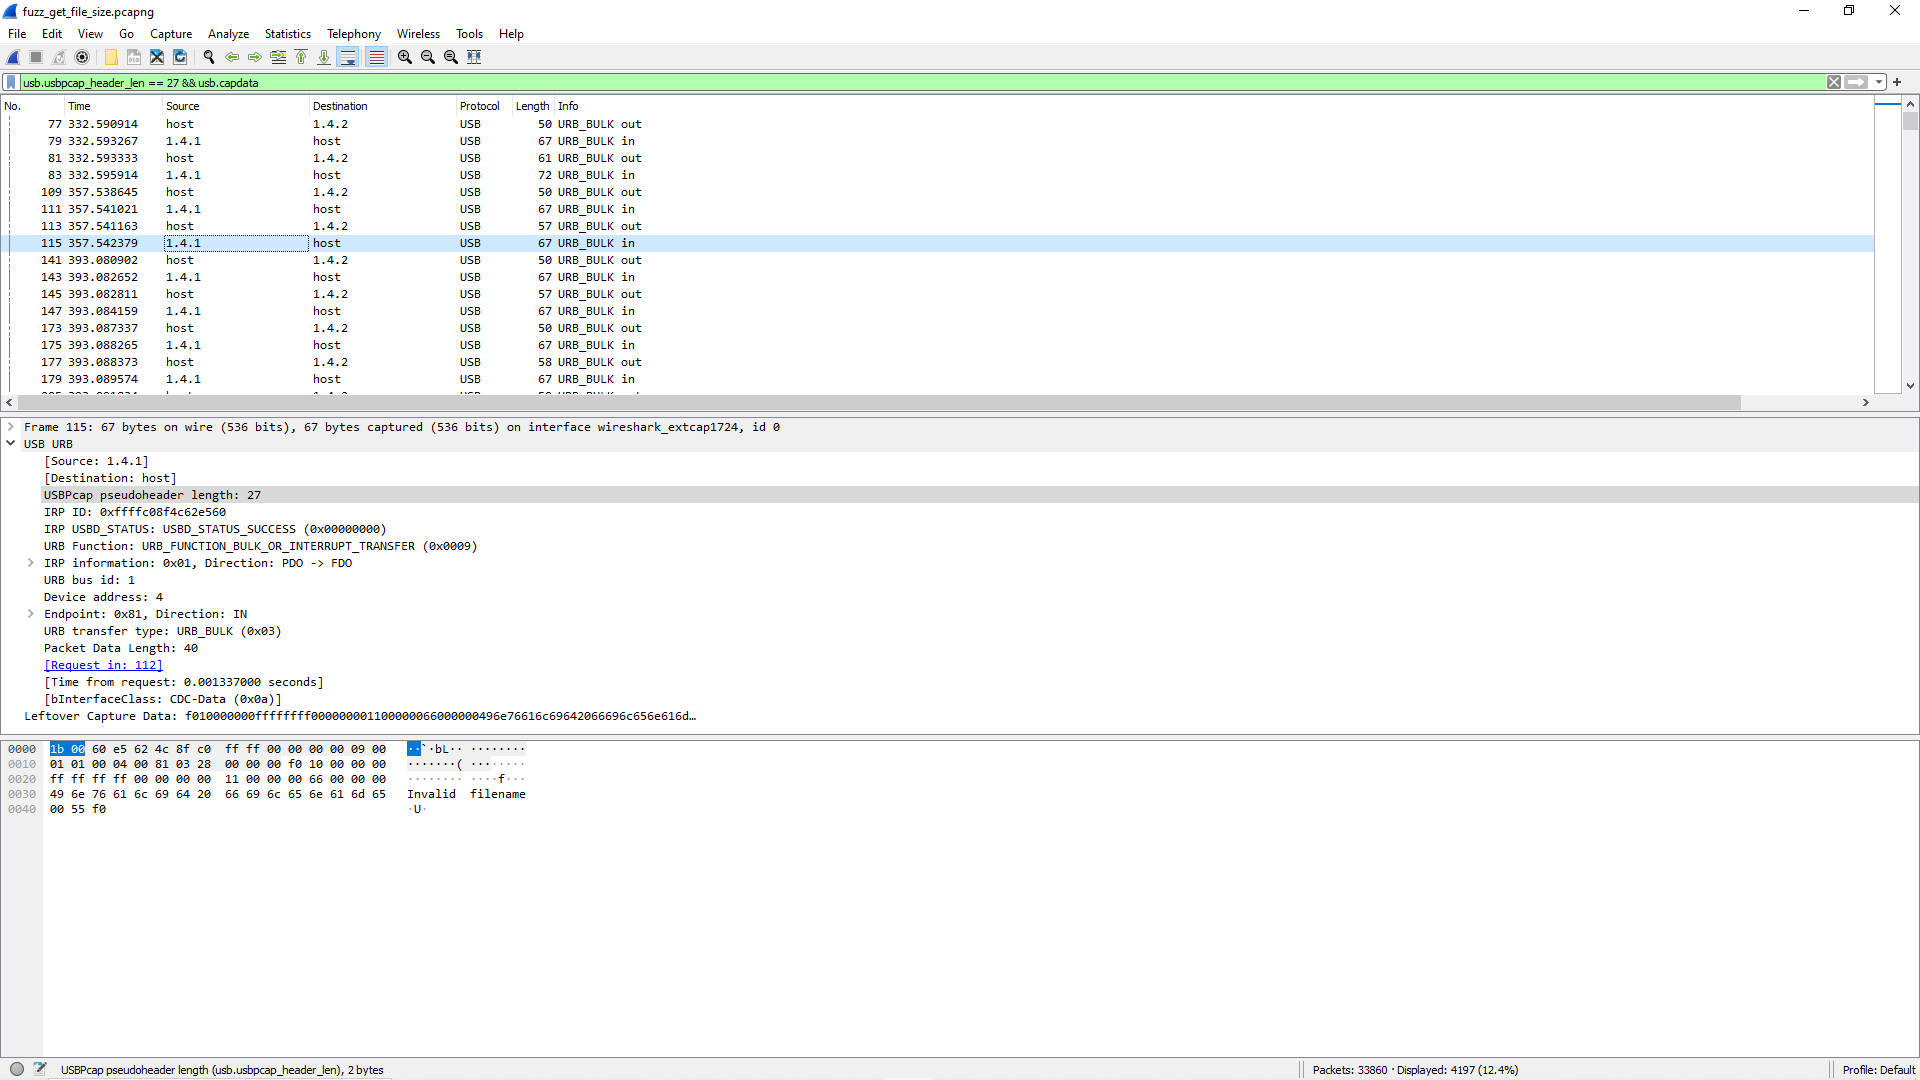Screen dimensions: 1920x1080
Task: Sort by the Destination column header
Action: coord(382,106)
